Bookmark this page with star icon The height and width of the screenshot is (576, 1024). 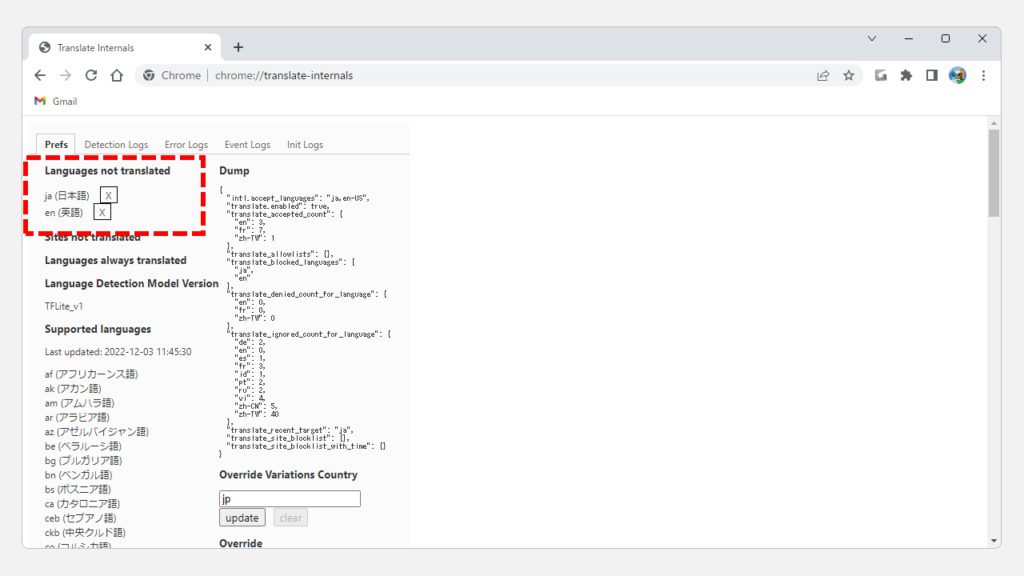848,75
